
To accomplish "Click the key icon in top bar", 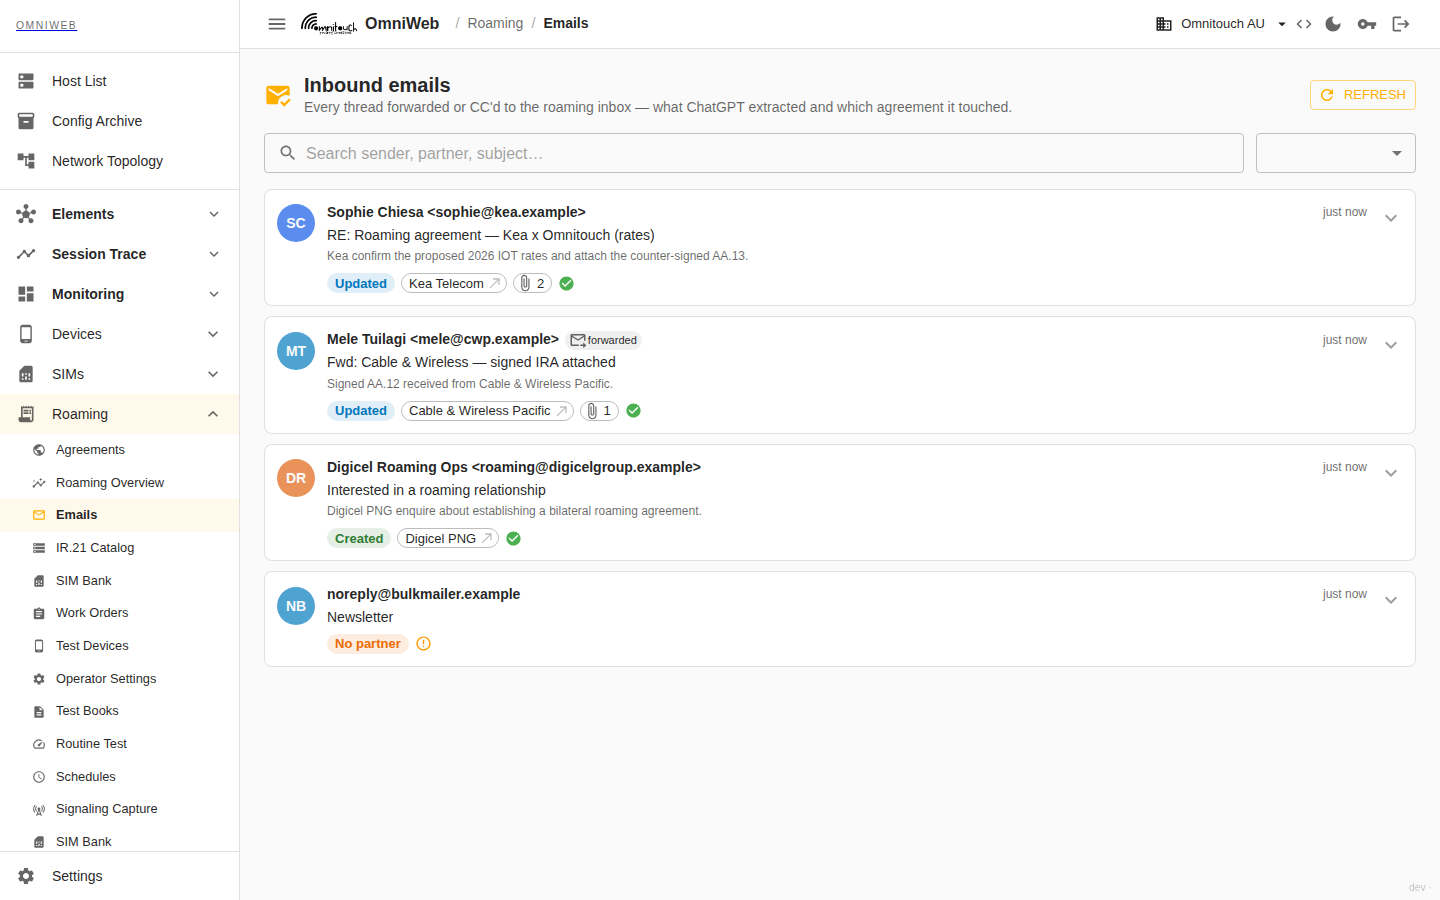I will (1367, 24).
